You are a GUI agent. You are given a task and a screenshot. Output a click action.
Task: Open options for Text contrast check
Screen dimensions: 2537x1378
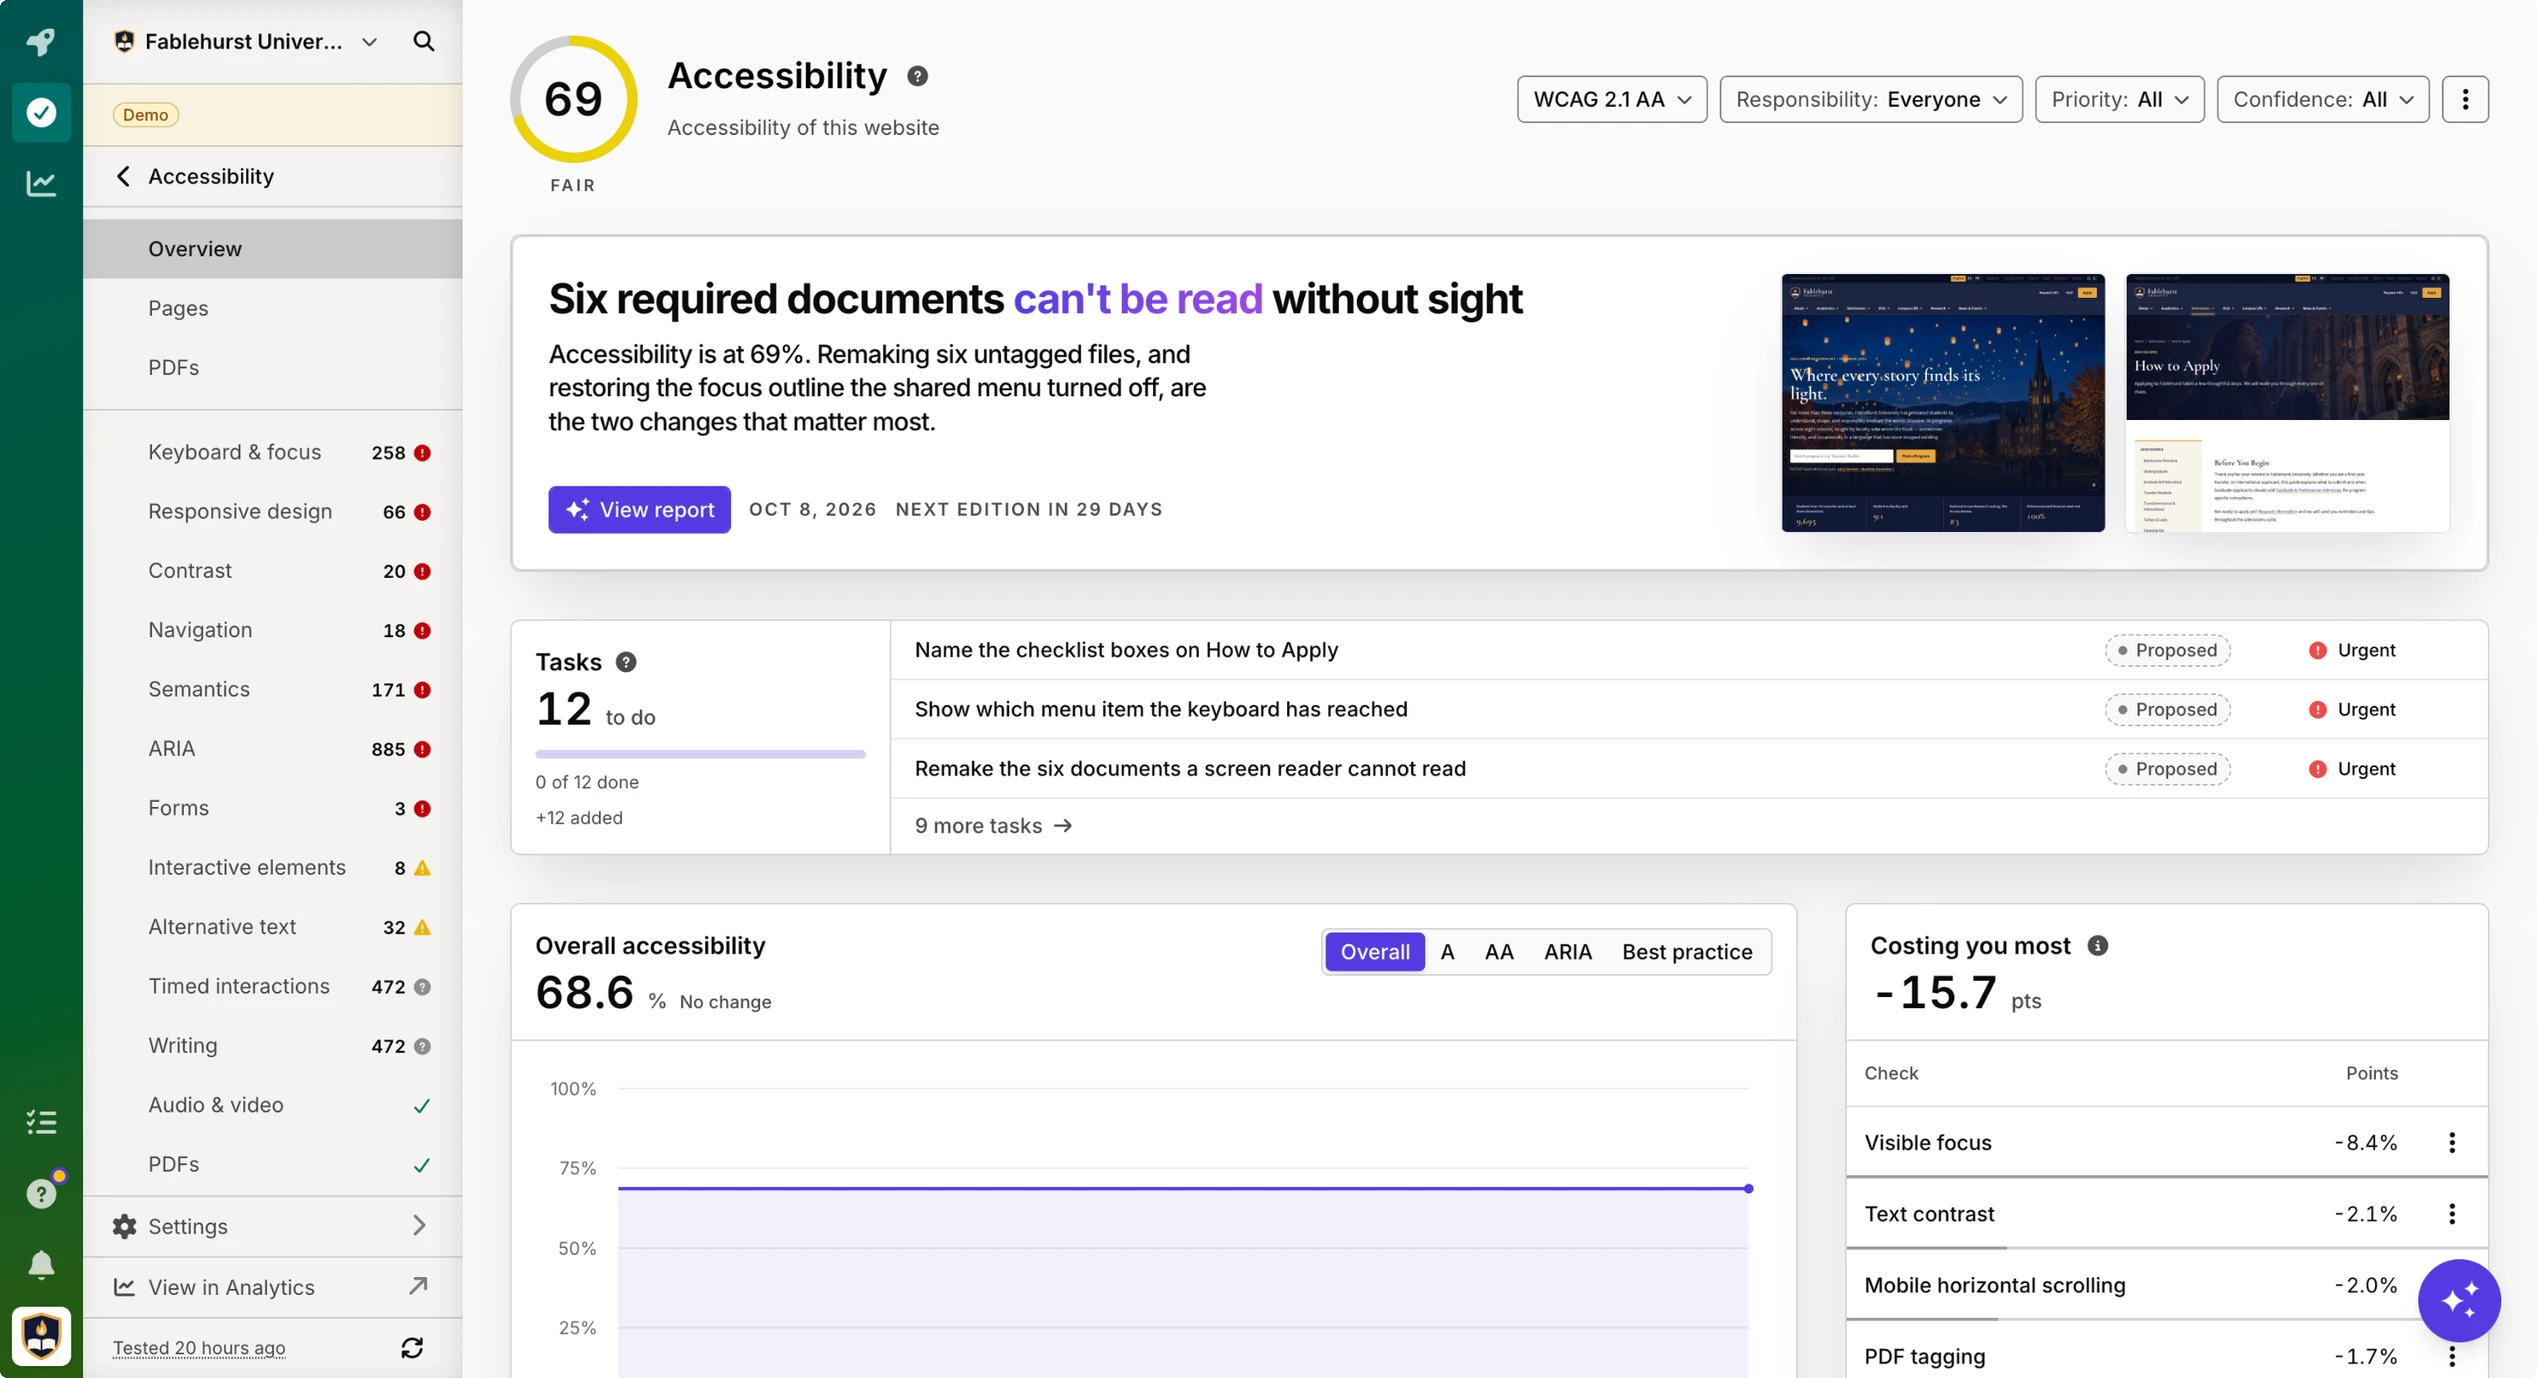coord(2452,1214)
